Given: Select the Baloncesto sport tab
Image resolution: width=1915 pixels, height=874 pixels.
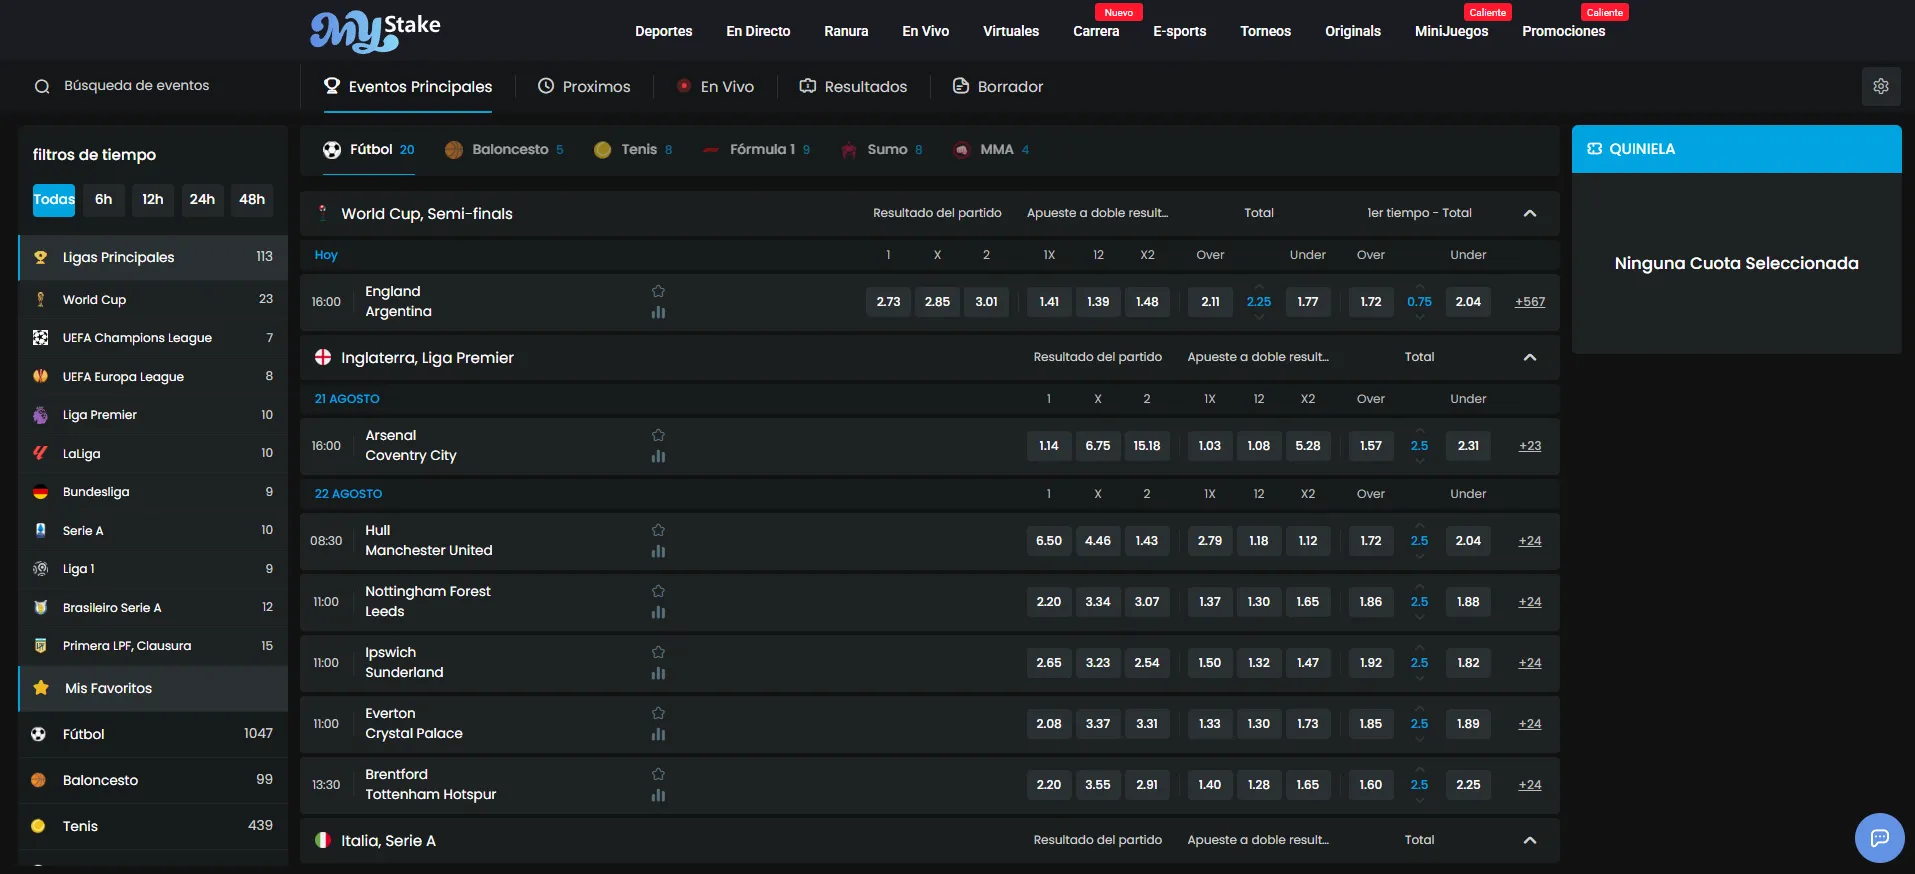Looking at the screenshot, I should click(504, 150).
